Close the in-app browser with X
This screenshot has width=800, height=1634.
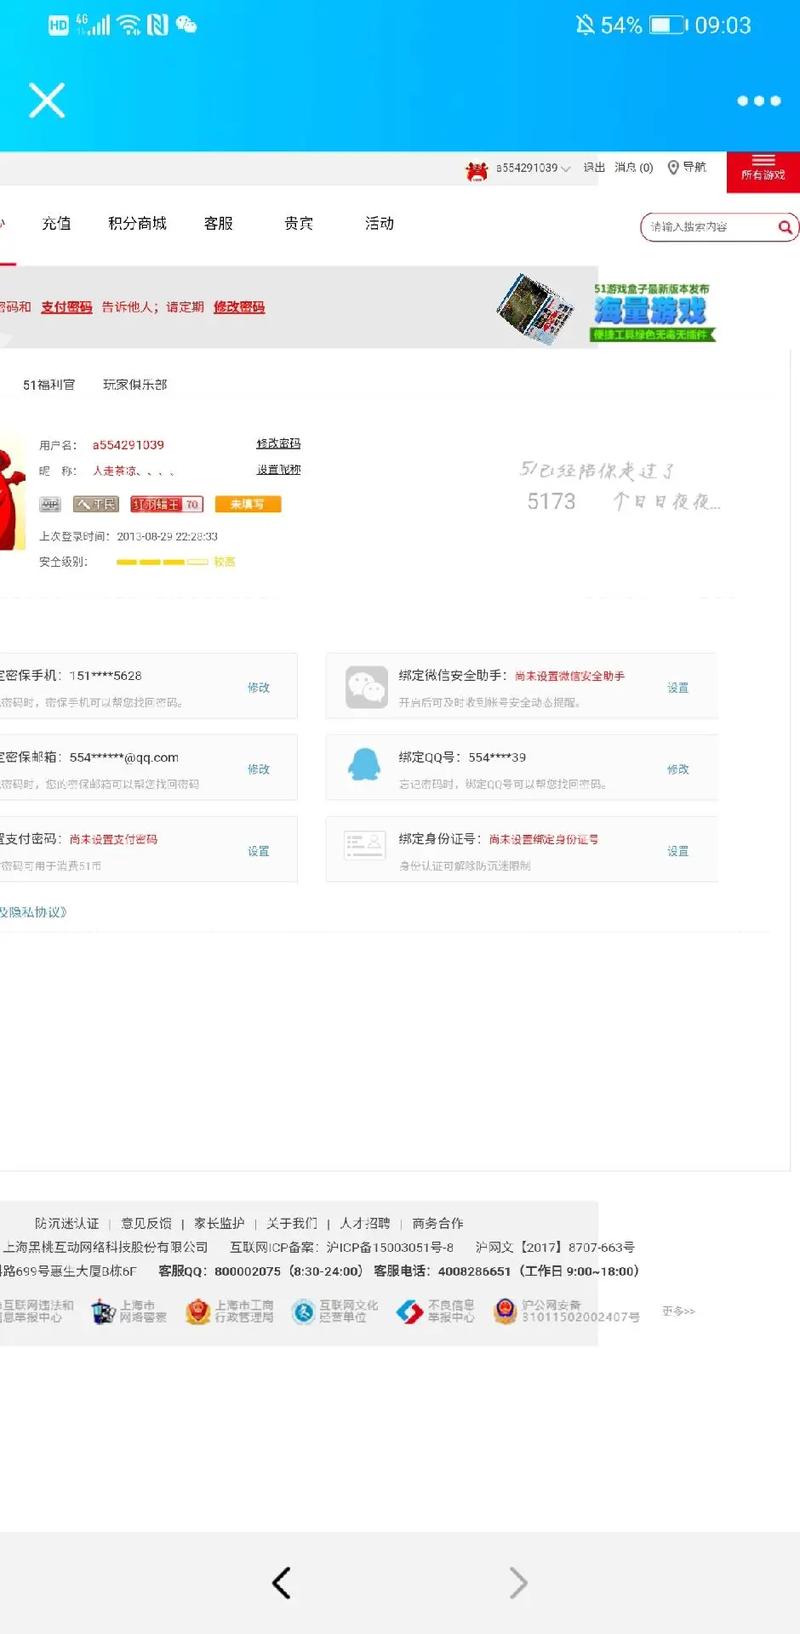point(47,100)
